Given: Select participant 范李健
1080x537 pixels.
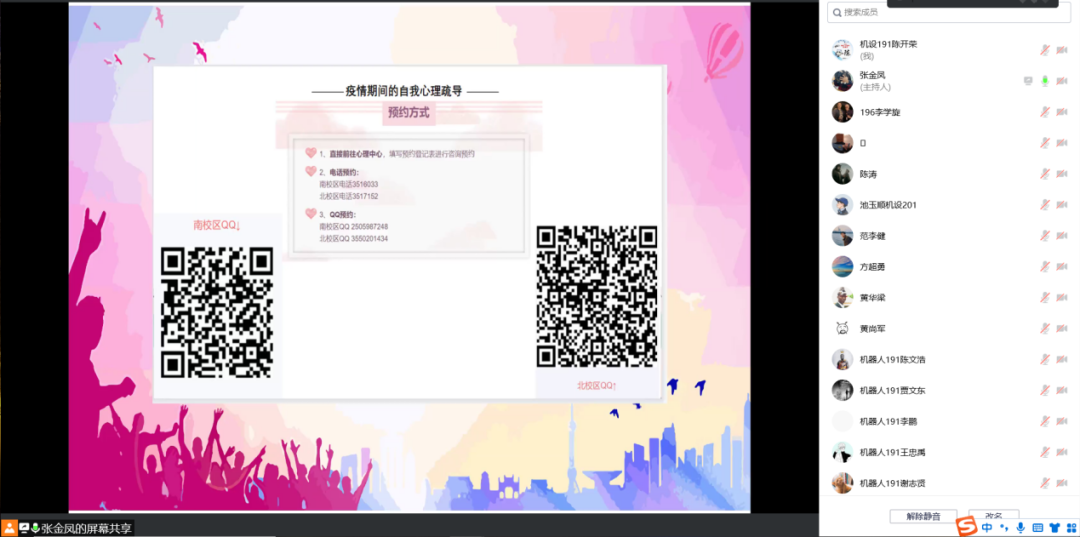Looking at the screenshot, I should pos(948,235).
